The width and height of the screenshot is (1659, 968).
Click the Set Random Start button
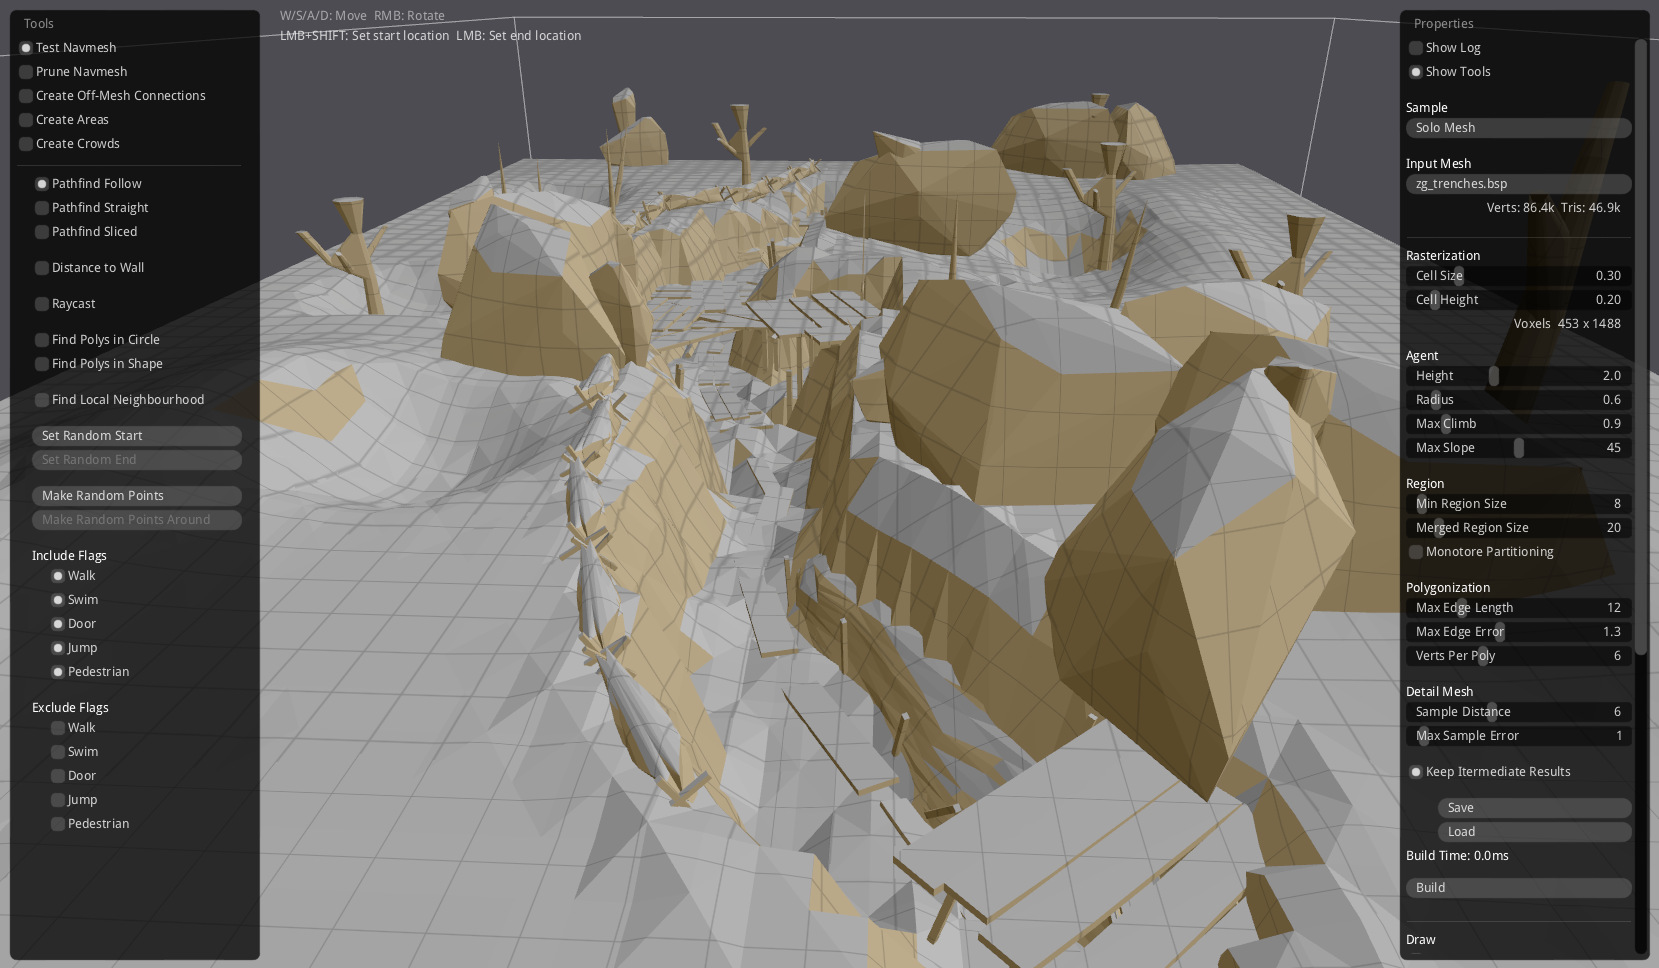pyautogui.click(x=136, y=436)
